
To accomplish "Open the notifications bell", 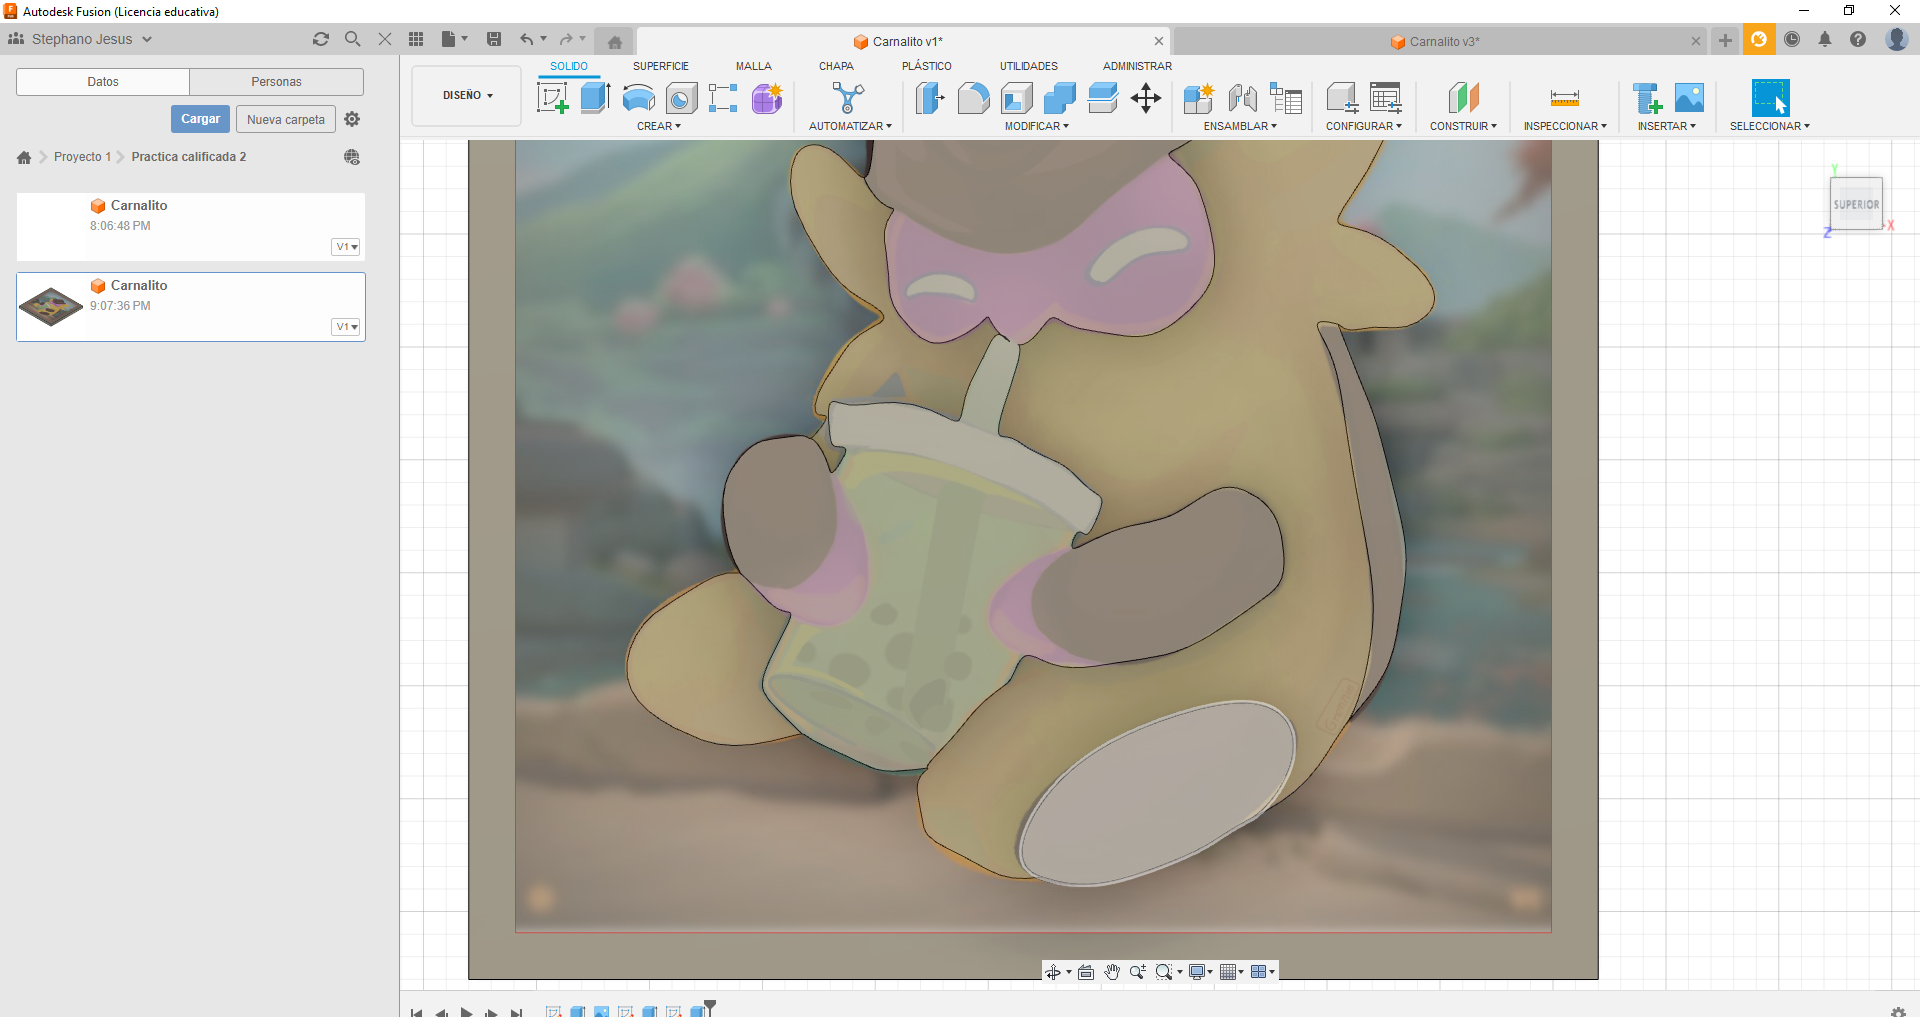I will 1825,39.
